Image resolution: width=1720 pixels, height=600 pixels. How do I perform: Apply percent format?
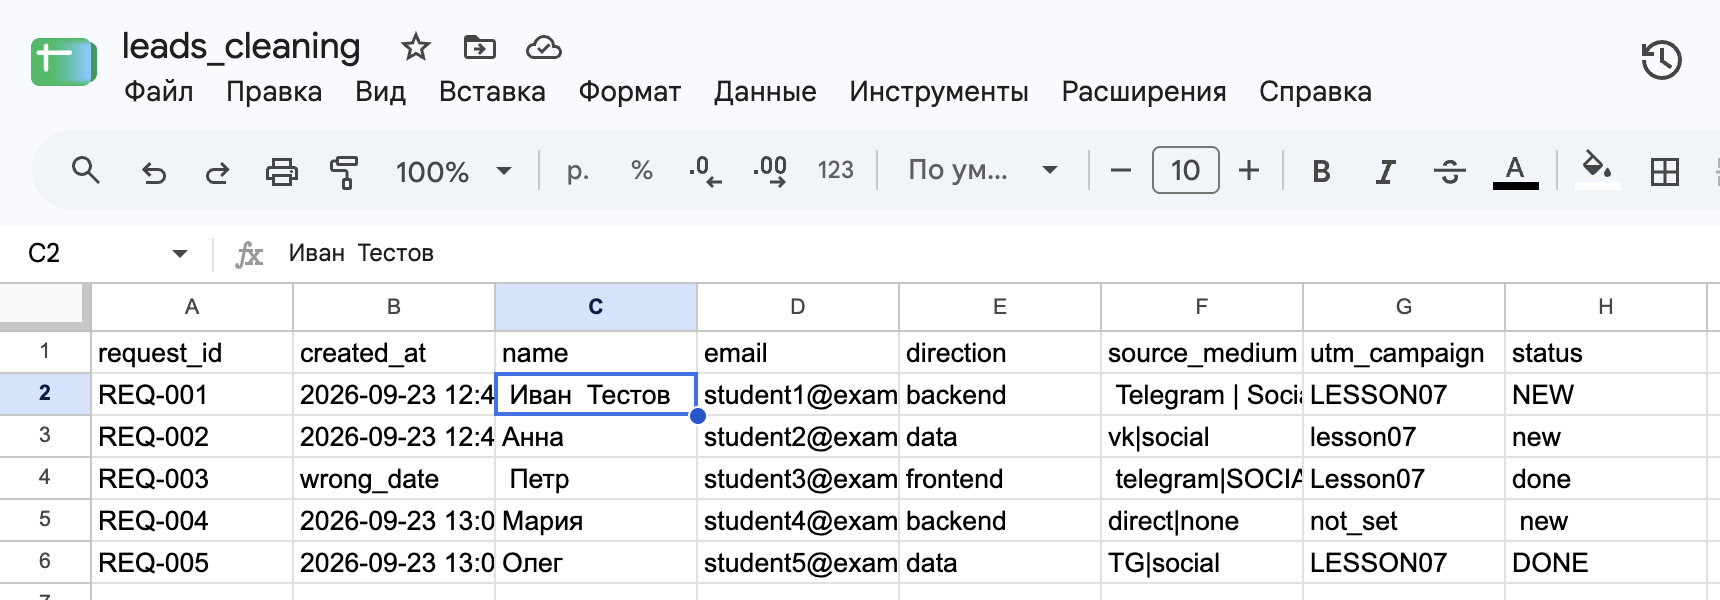(642, 171)
